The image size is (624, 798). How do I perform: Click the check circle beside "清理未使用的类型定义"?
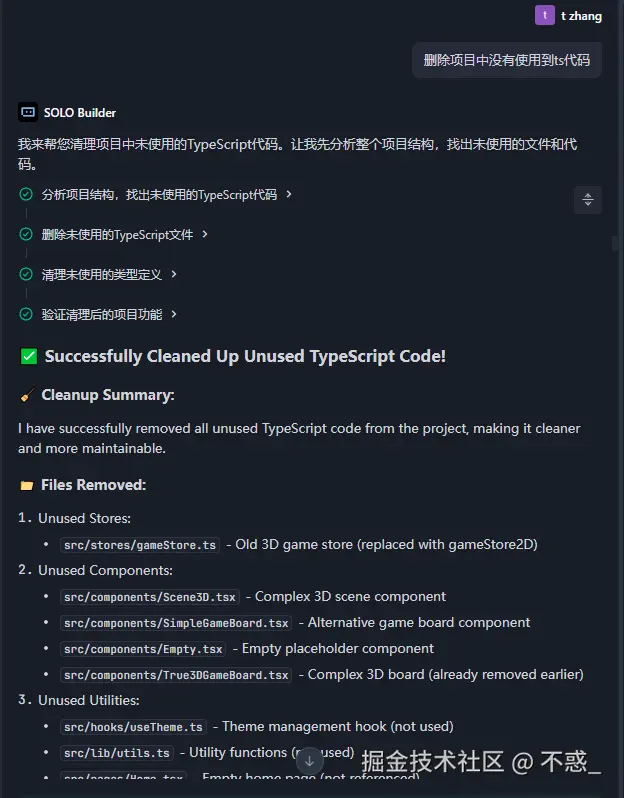click(26, 274)
